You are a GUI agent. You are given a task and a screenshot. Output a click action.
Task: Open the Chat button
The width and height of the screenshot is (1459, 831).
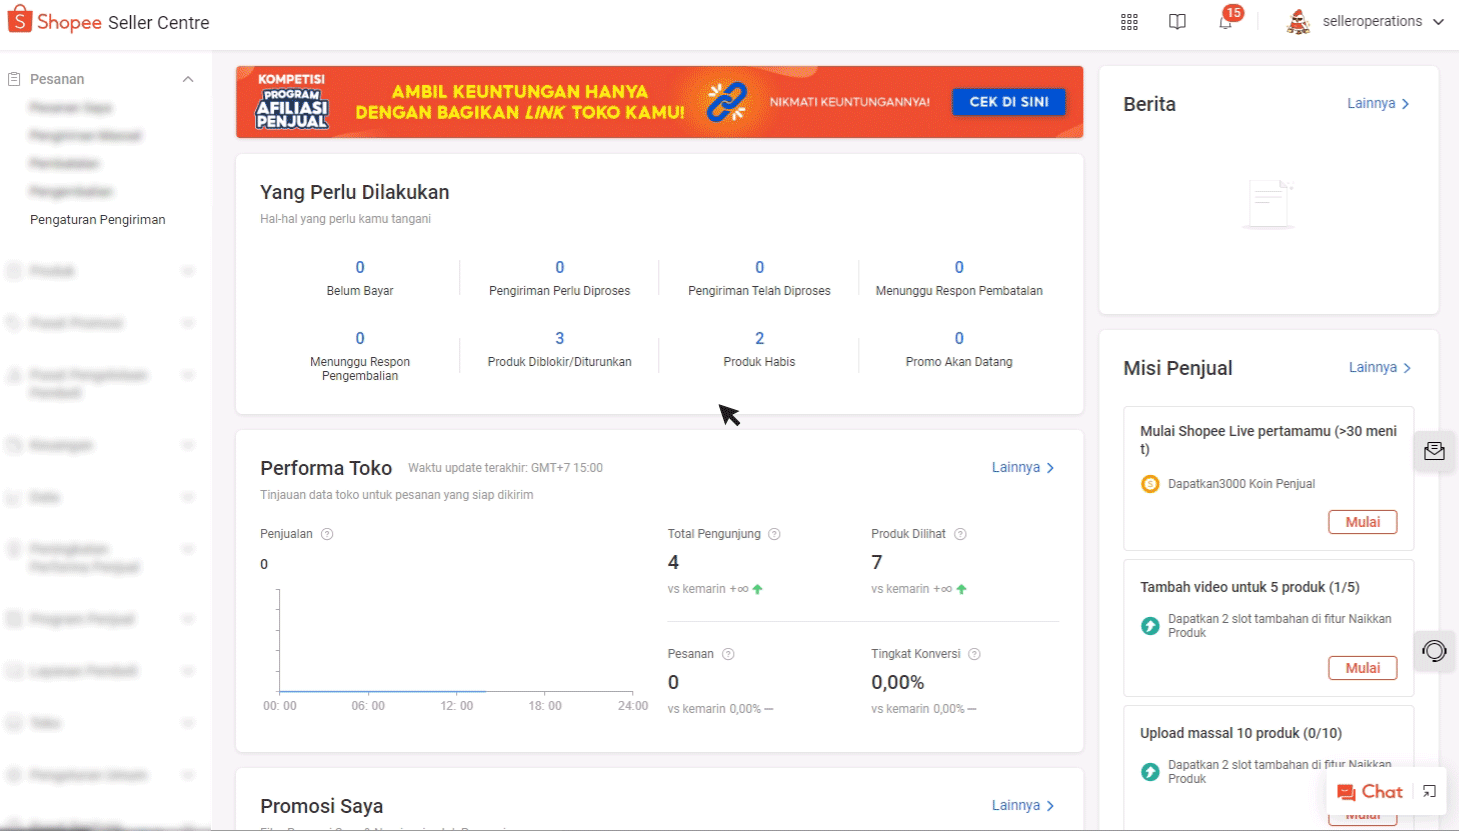point(1370,791)
